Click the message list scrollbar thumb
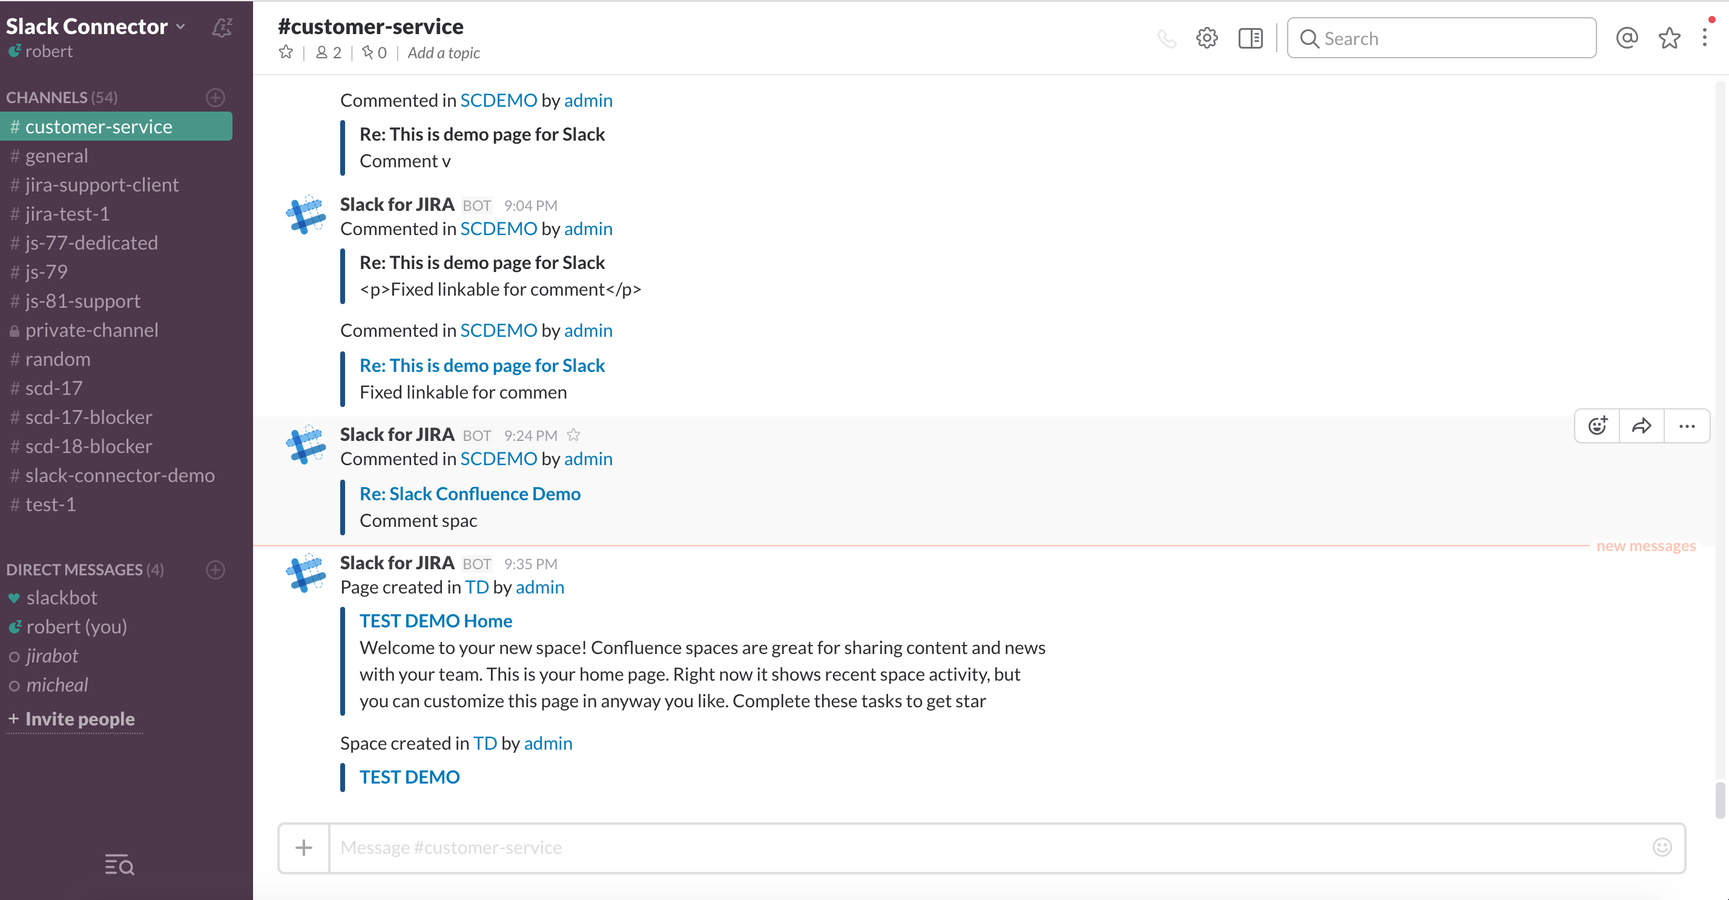This screenshot has width=1729, height=900. 1720,800
